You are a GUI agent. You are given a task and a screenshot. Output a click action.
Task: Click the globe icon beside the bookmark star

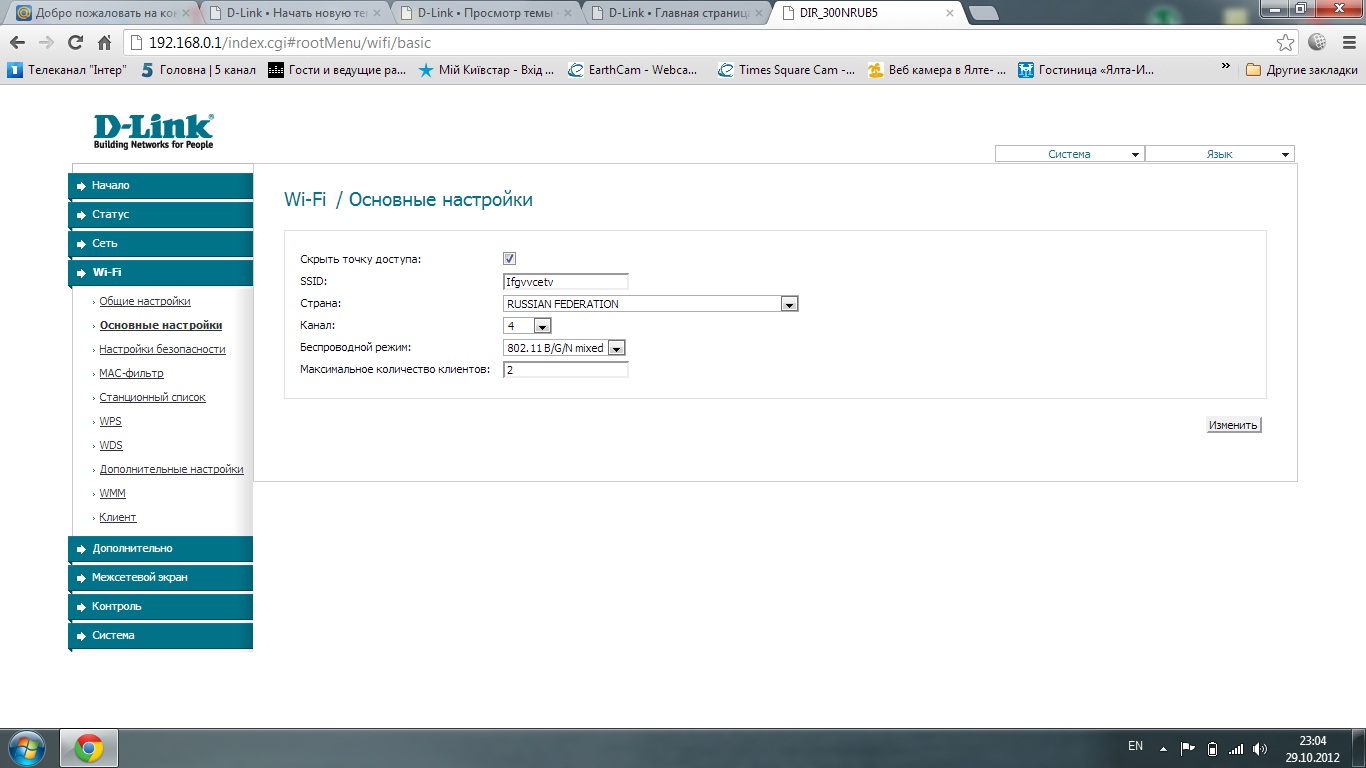click(x=1317, y=43)
